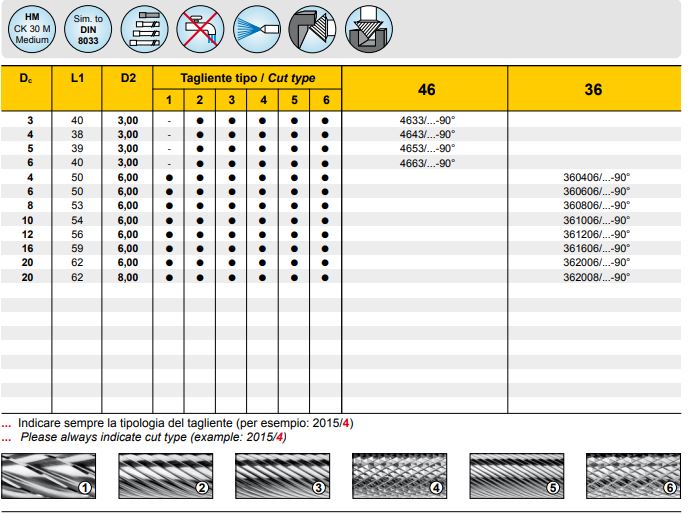
Task: Select cut type 1 dot for 360406 row
Action: 169,177
